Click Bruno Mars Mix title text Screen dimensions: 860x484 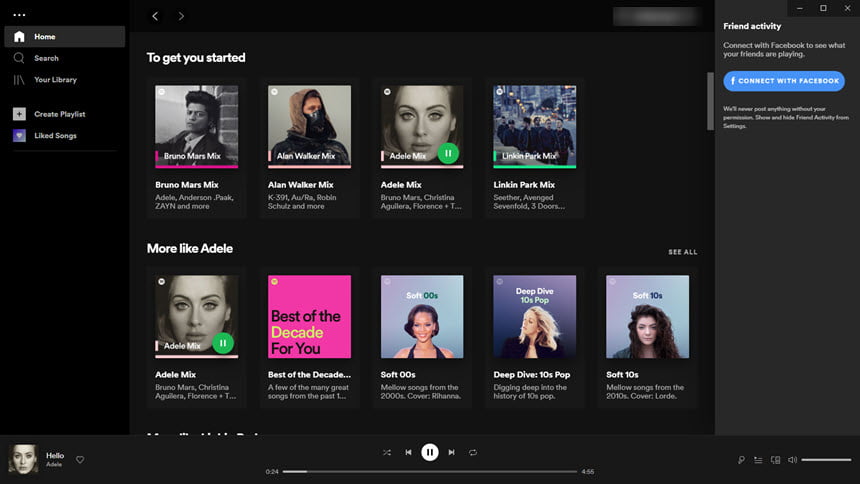(x=186, y=185)
